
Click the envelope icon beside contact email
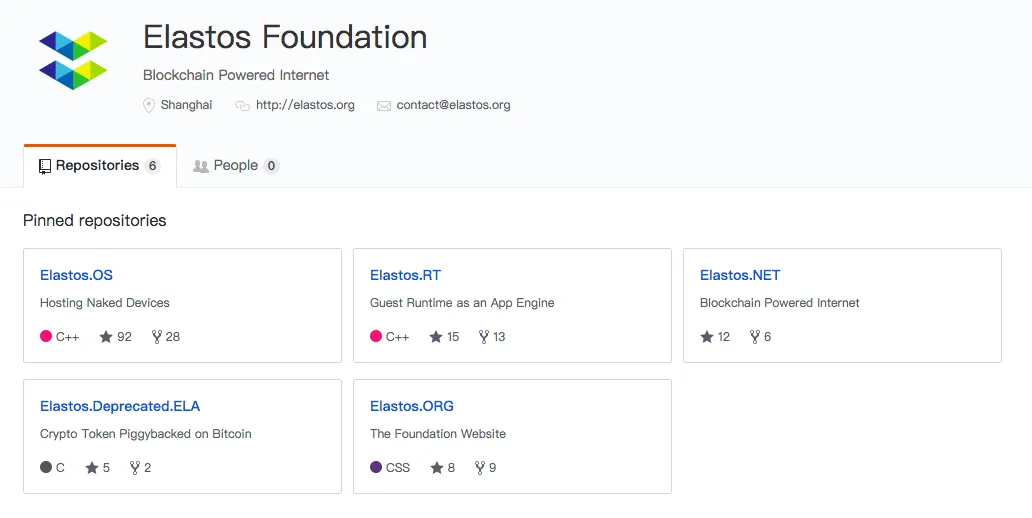click(384, 106)
